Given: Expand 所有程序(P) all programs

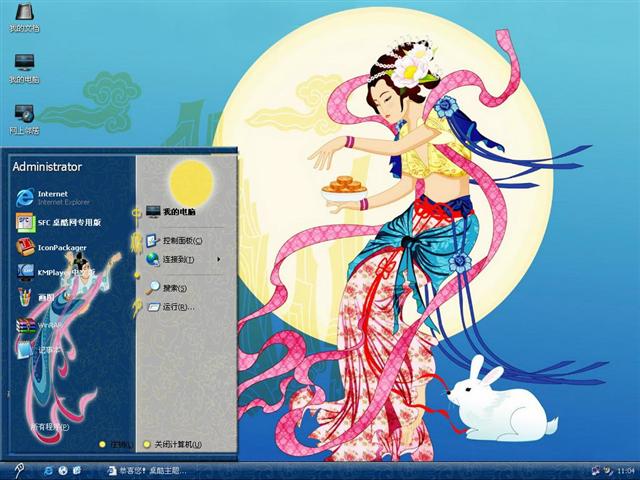Looking at the screenshot, I should 50,427.
